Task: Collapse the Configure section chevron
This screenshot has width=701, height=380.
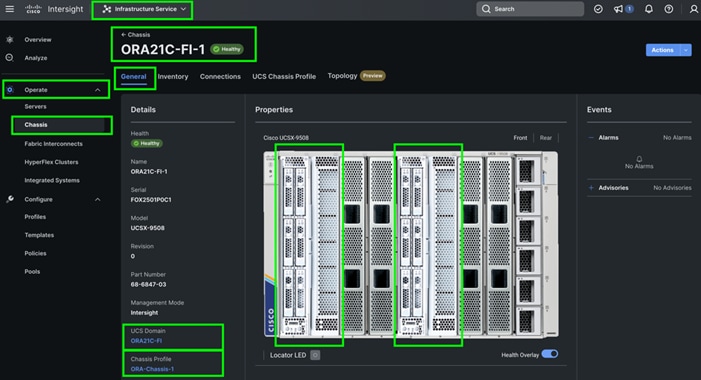Action: (97, 199)
